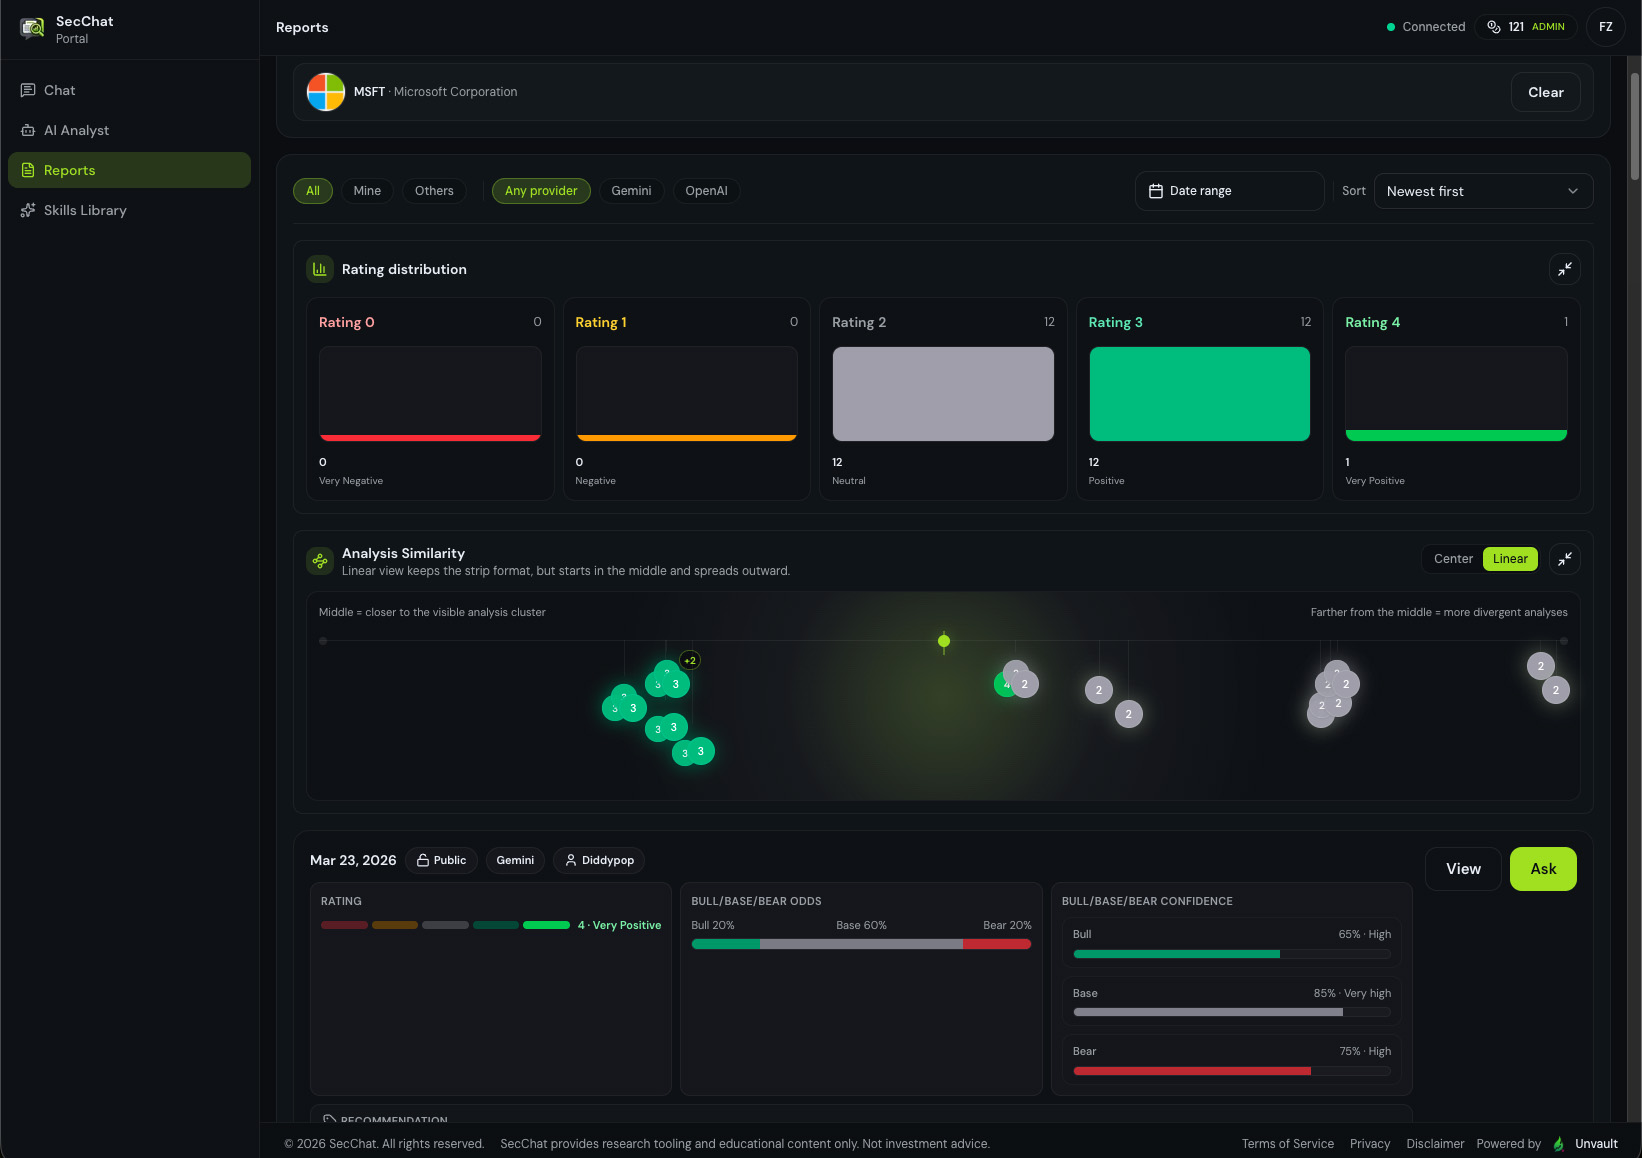The height and width of the screenshot is (1158, 1642).
Task: Open the Newest first sort dropdown
Action: [1483, 190]
